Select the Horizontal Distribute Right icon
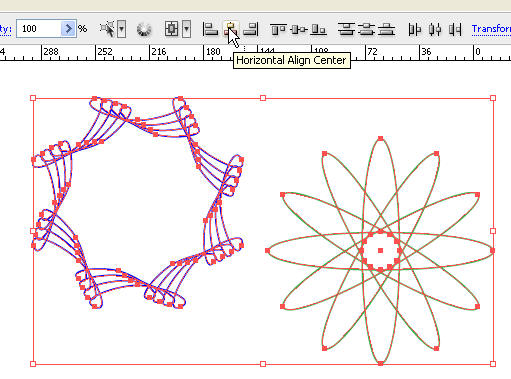511x379 pixels. pos(455,29)
